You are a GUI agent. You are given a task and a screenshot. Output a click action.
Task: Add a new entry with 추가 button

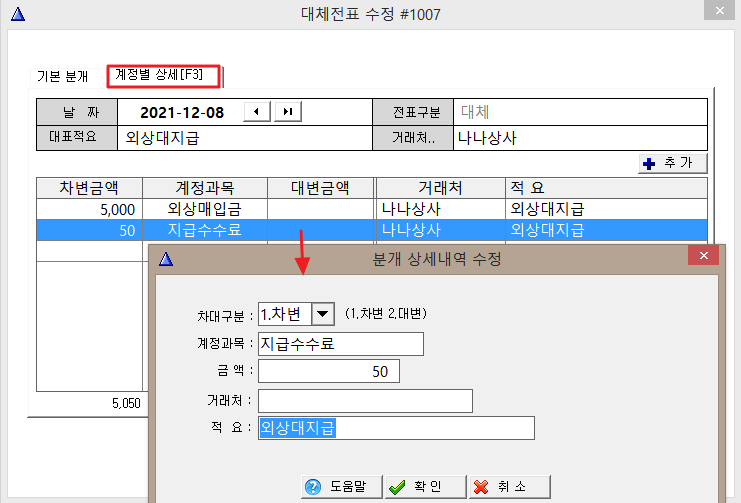672,163
